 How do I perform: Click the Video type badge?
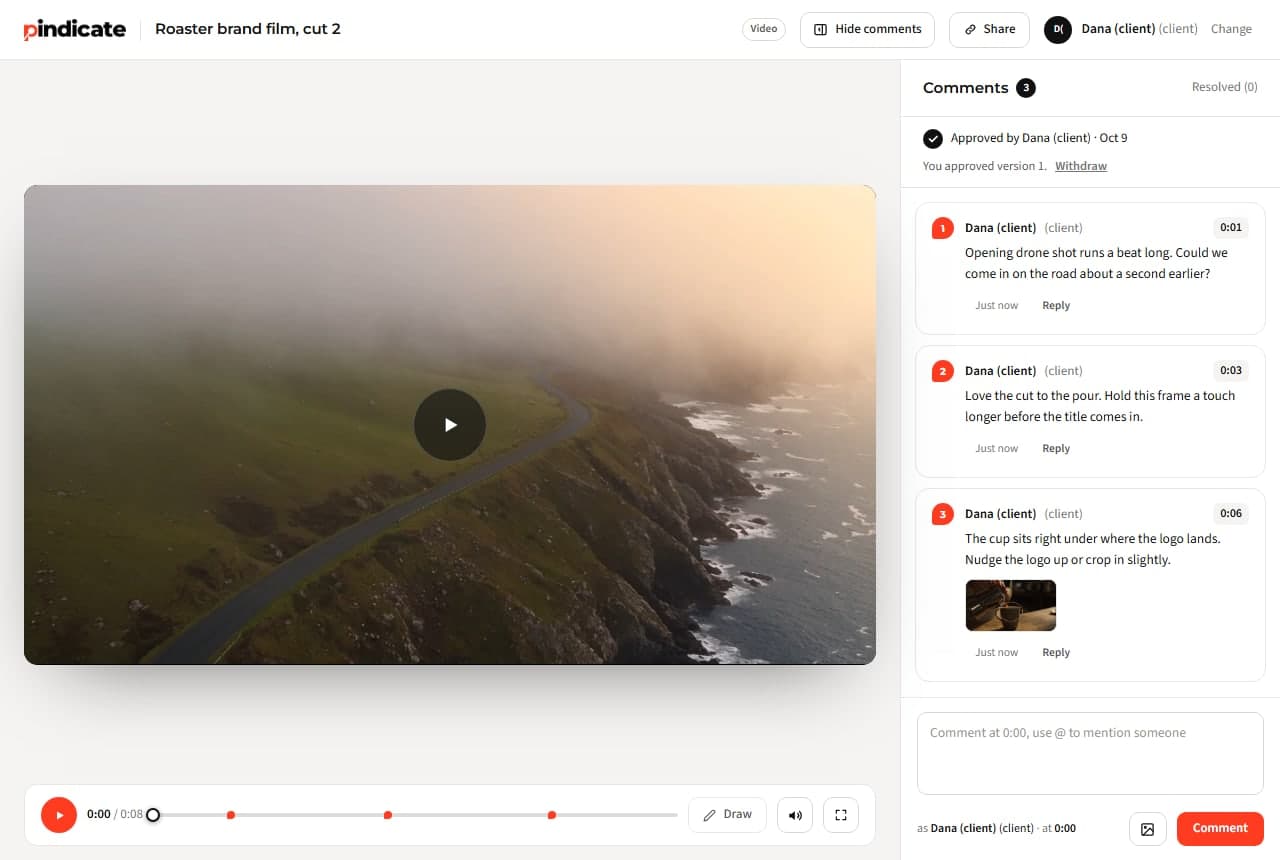(x=764, y=29)
